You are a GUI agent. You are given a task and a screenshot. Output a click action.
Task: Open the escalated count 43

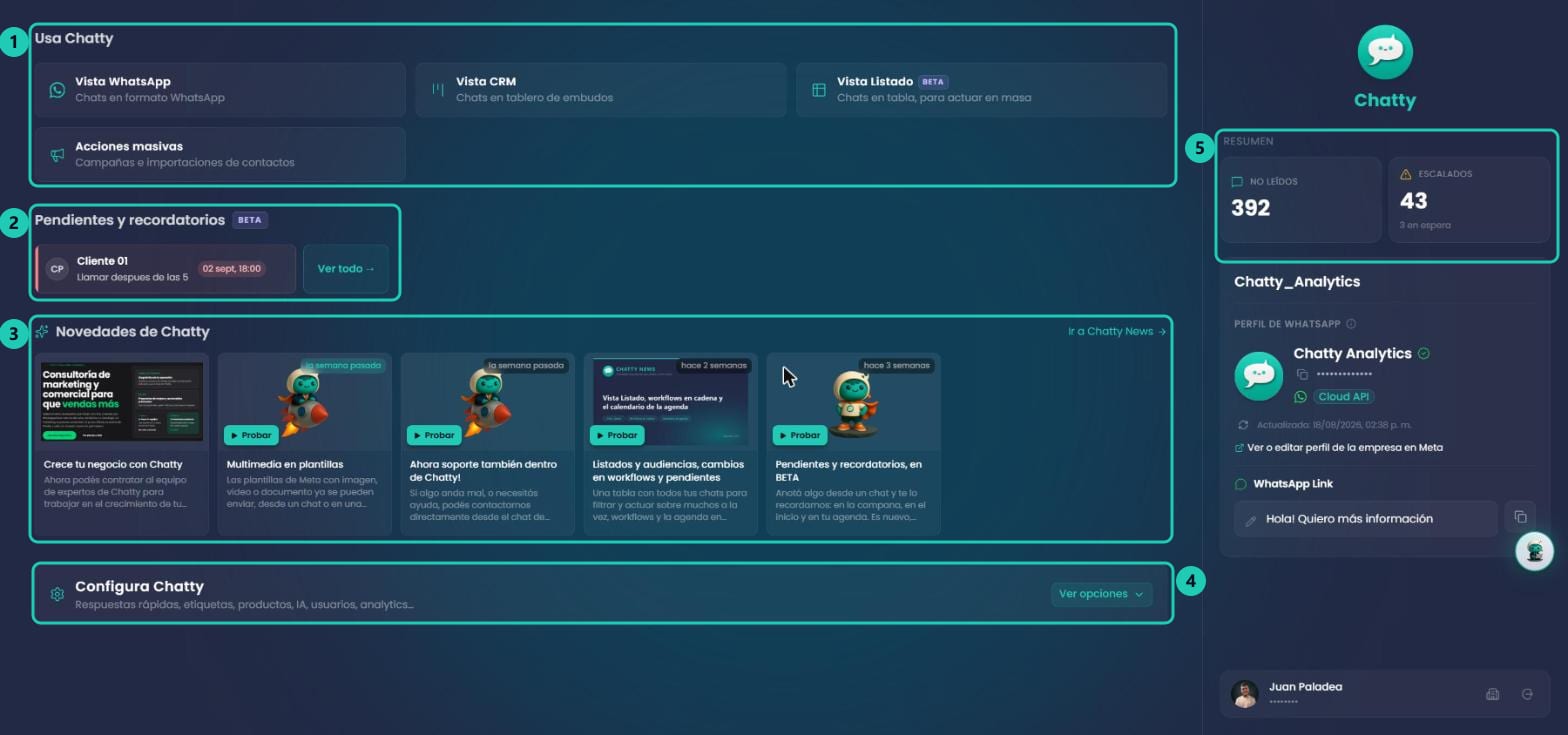coord(1413,200)
